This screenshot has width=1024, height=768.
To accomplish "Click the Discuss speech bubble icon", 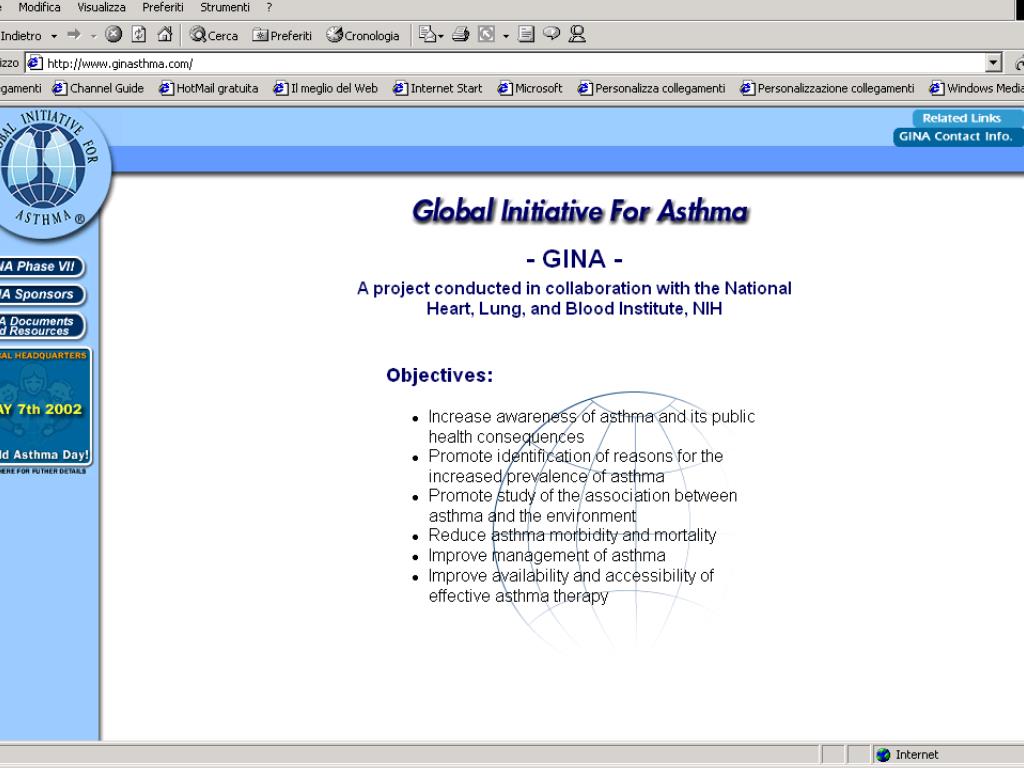I will [x=551, y=33].
